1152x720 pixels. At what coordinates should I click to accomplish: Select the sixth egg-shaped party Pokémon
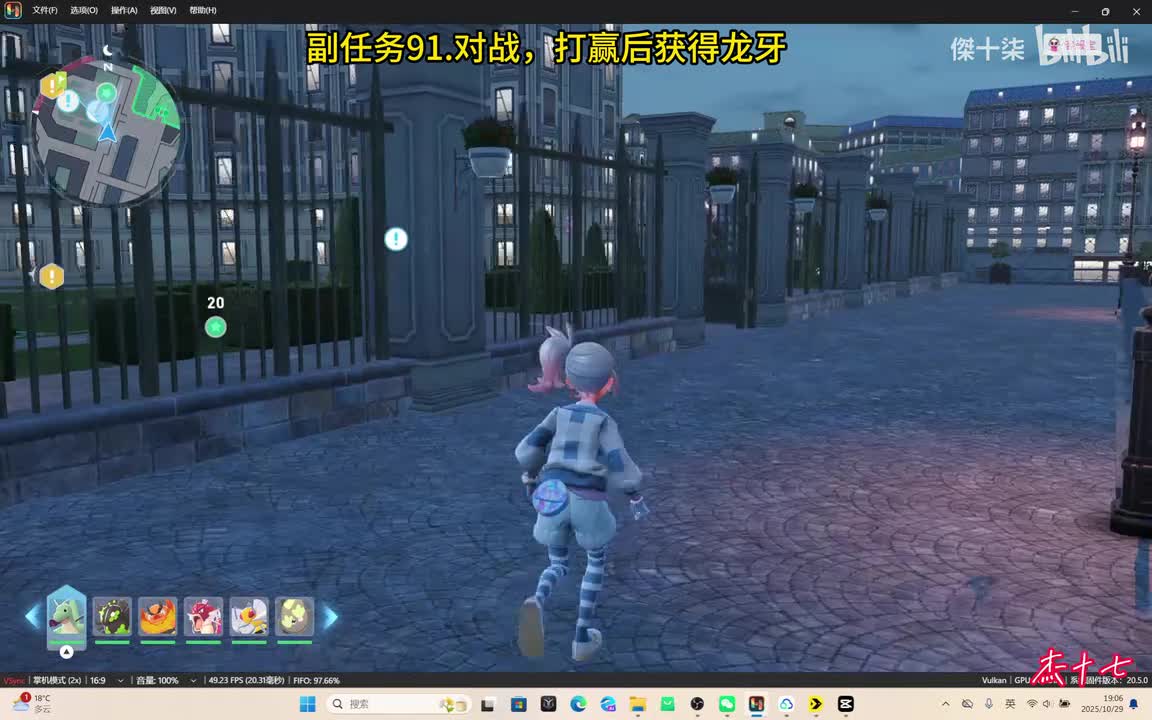point(295,616)
